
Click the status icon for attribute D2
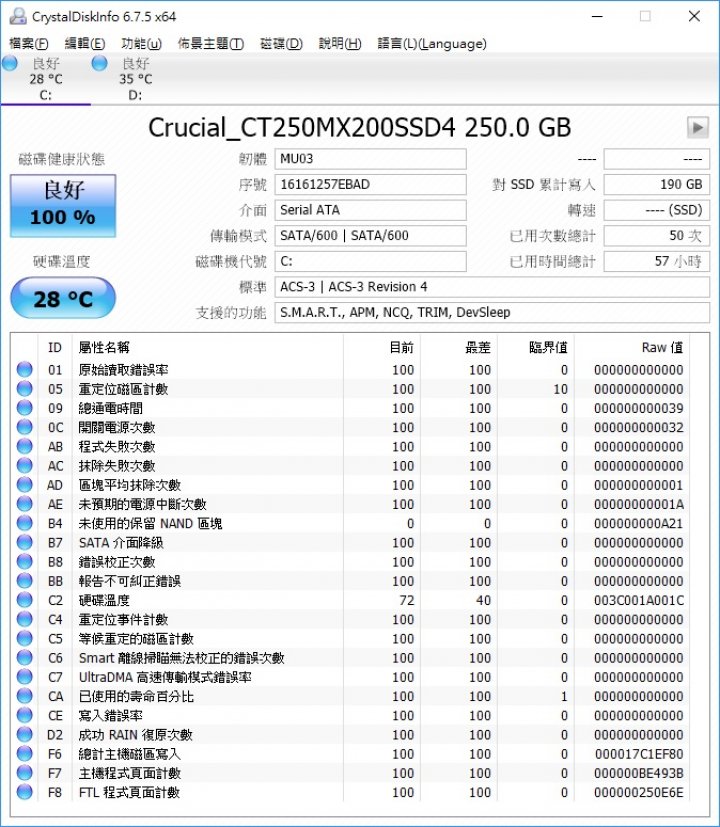25,734
